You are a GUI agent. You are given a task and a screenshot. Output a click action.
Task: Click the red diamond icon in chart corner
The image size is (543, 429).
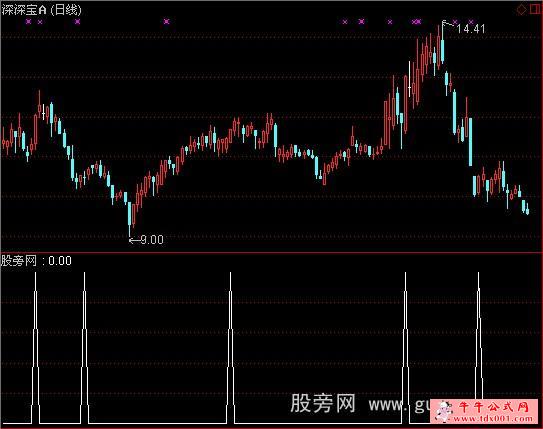(x=521, y=10)
